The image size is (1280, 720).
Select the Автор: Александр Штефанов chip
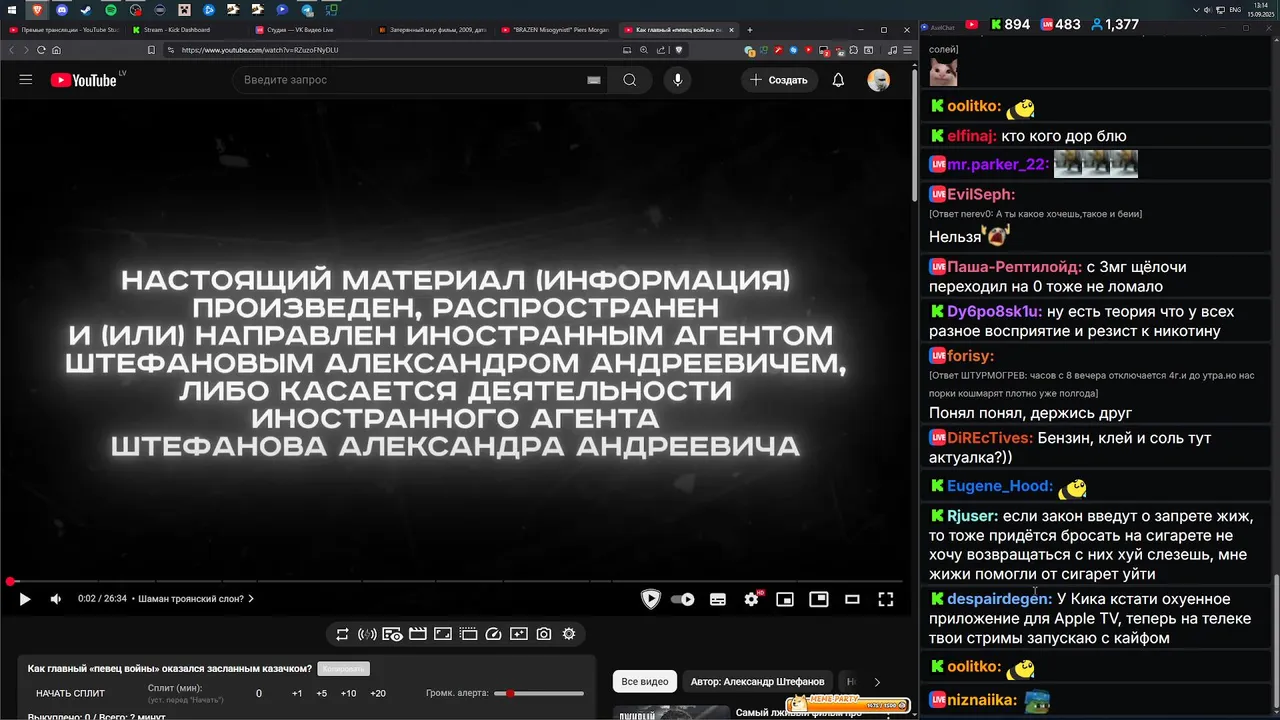coord(757,682)
